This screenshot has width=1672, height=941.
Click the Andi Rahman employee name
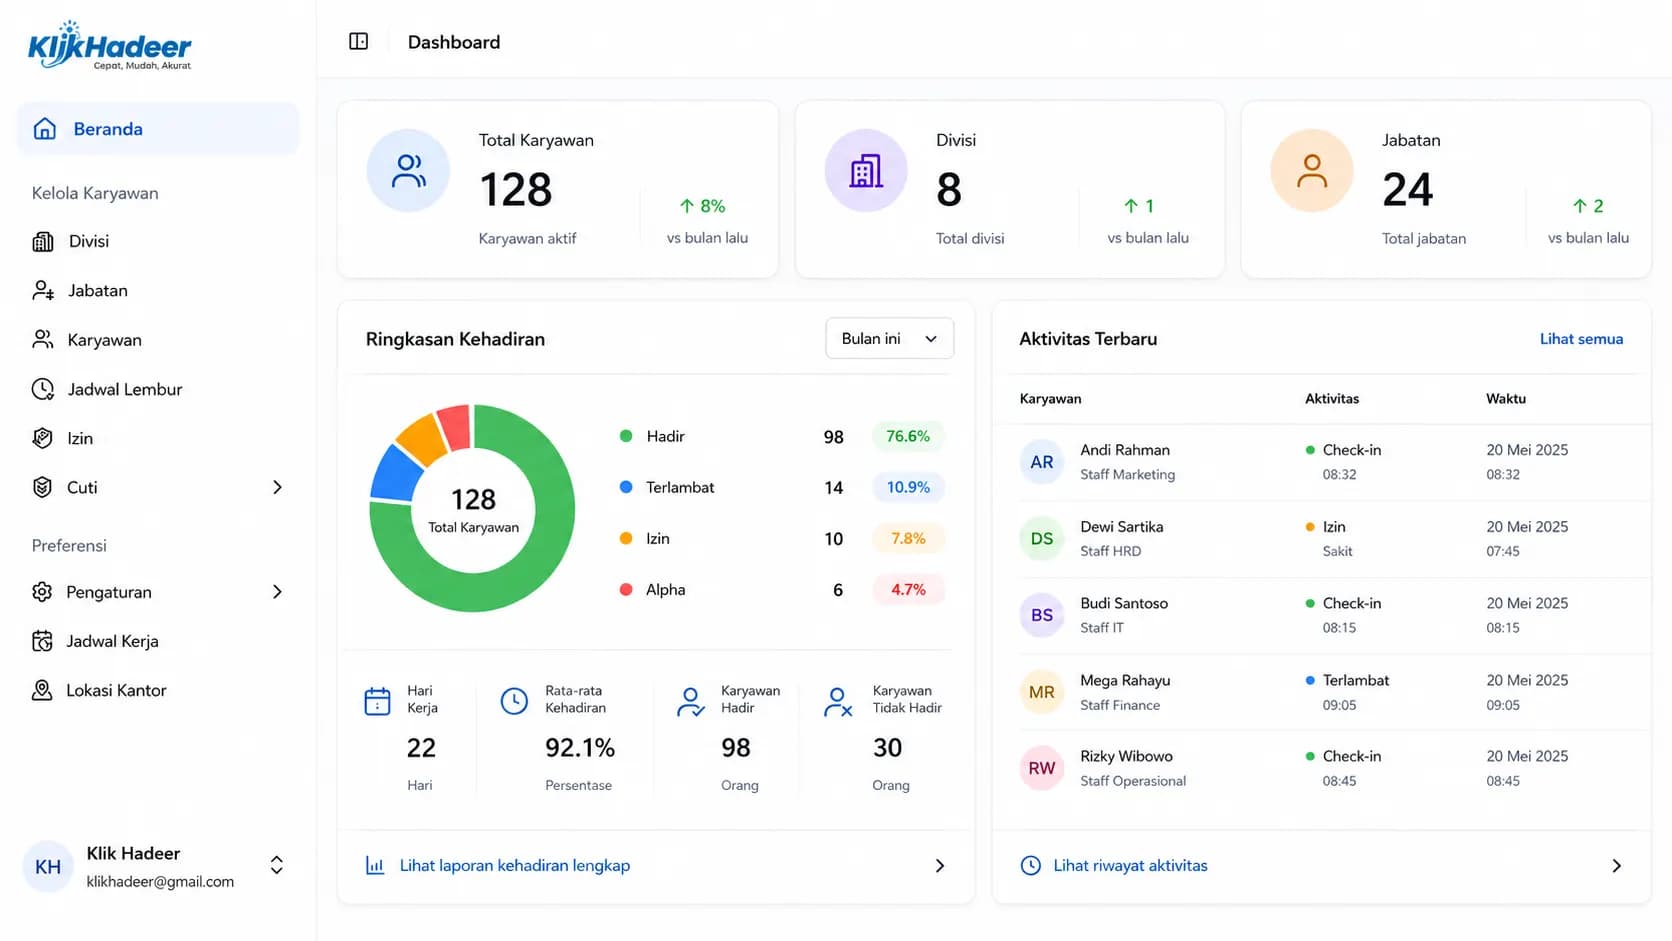point(1125,450)
